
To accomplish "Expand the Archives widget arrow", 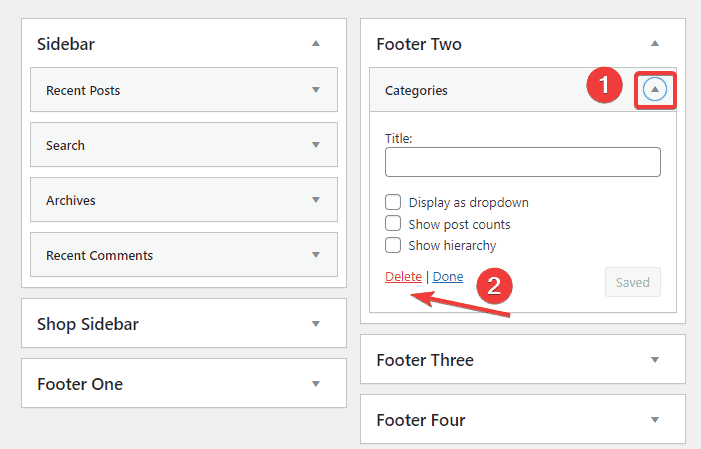I will click(315, 200).
